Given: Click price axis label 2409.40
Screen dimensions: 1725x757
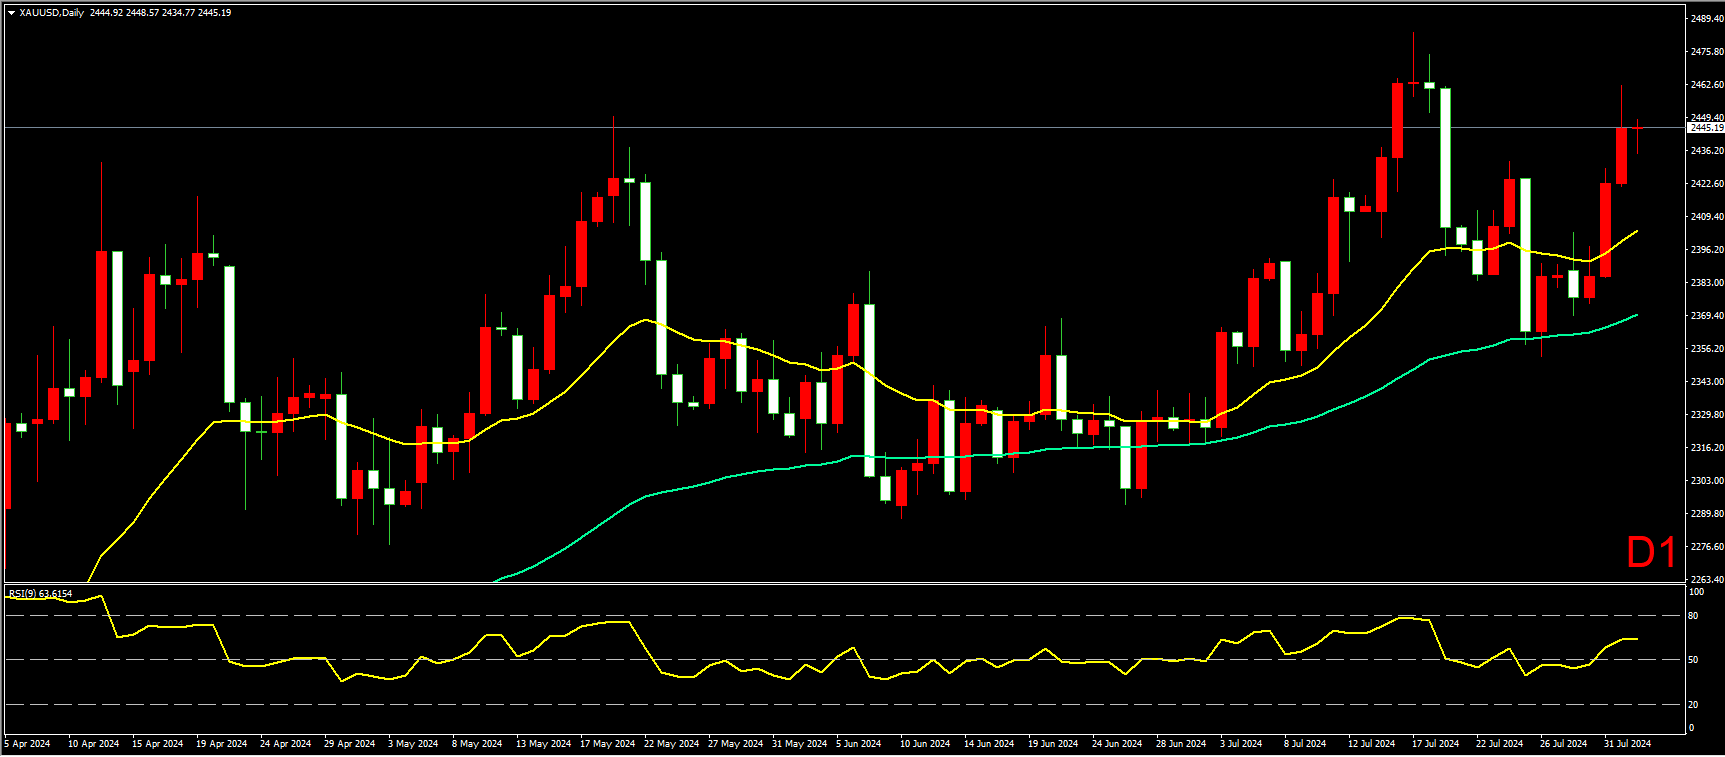Looking at the screenshot, I should click(x=1707, y=217).
